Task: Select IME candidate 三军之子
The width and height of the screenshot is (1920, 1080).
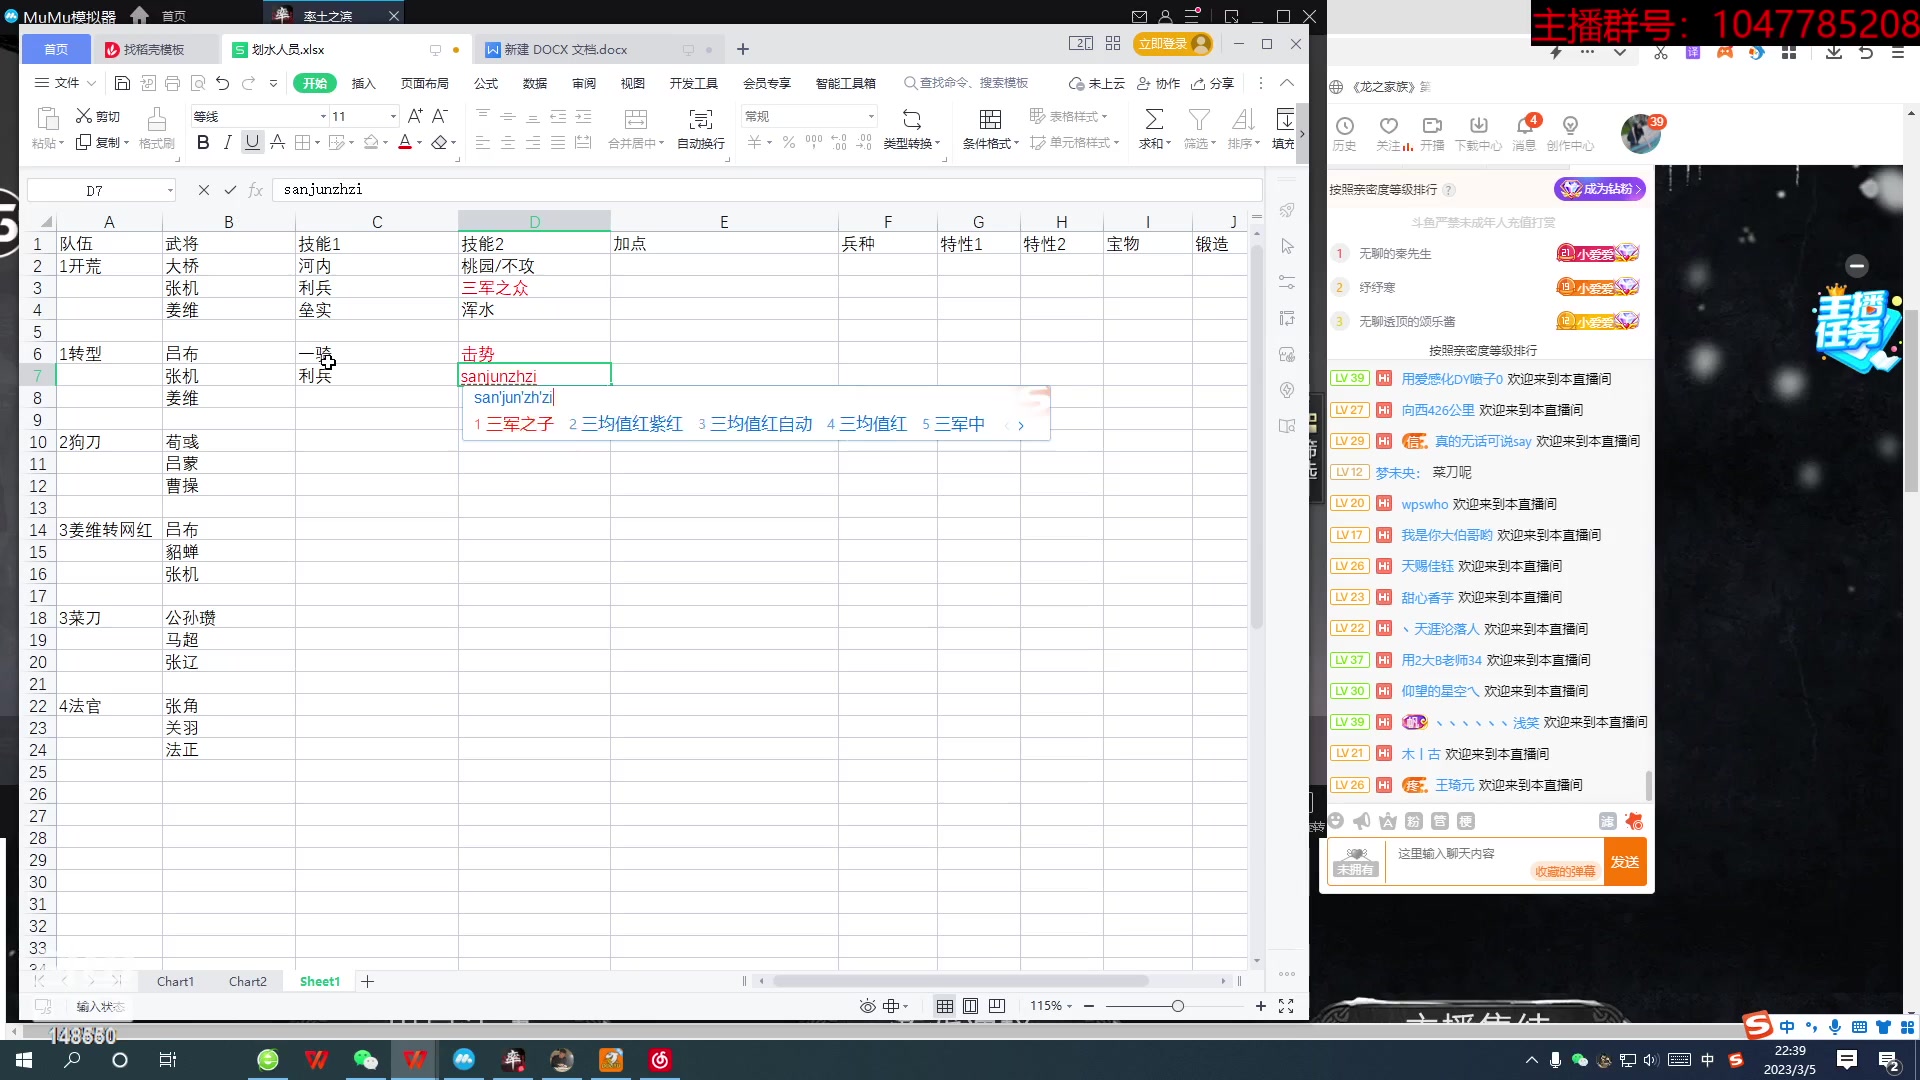Action: click(x=514, y=425)
